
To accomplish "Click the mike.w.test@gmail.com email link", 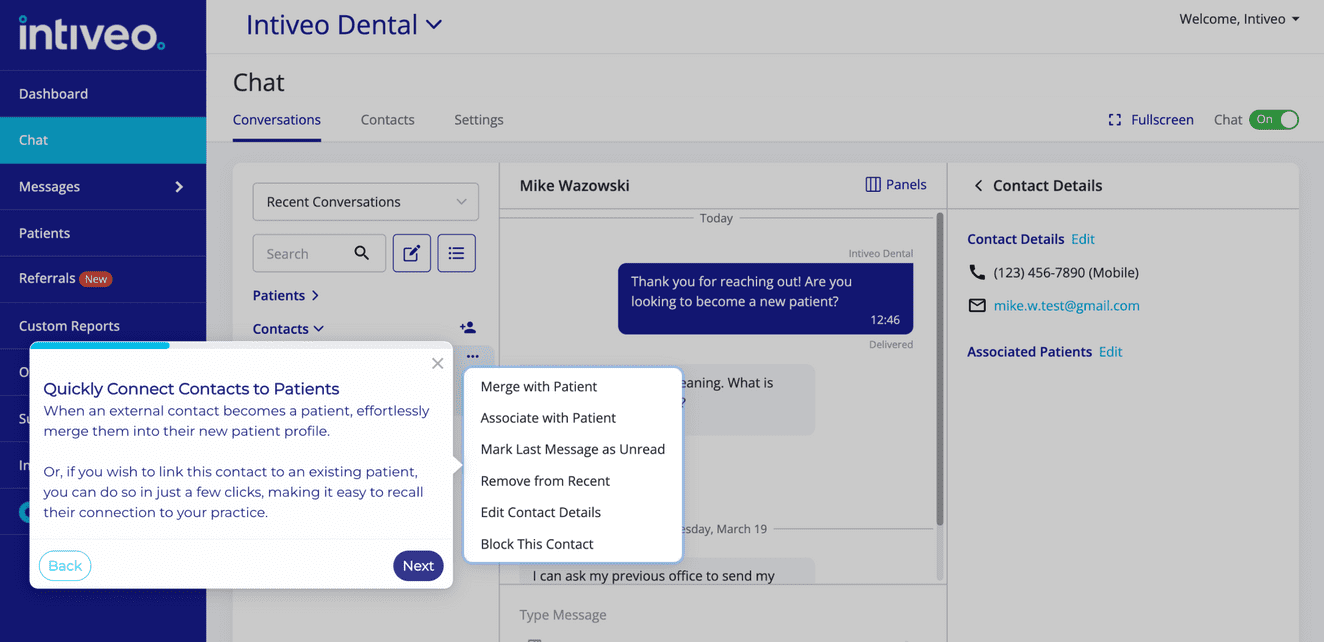I will (1066, 306).
